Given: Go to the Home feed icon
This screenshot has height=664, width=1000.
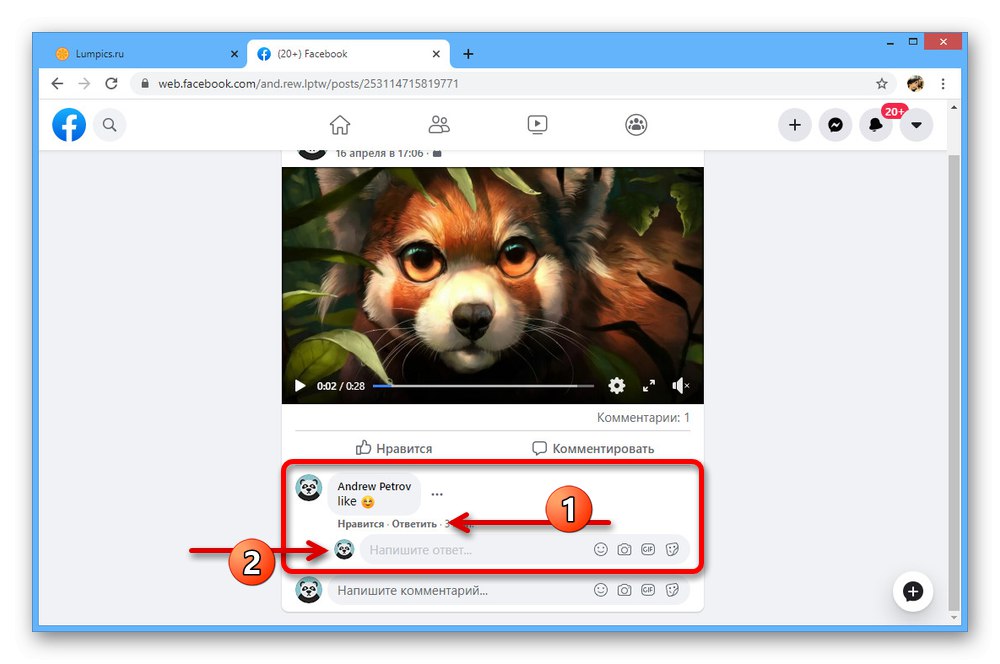Looking at the screenshot, I should click(x=340, y=124).
